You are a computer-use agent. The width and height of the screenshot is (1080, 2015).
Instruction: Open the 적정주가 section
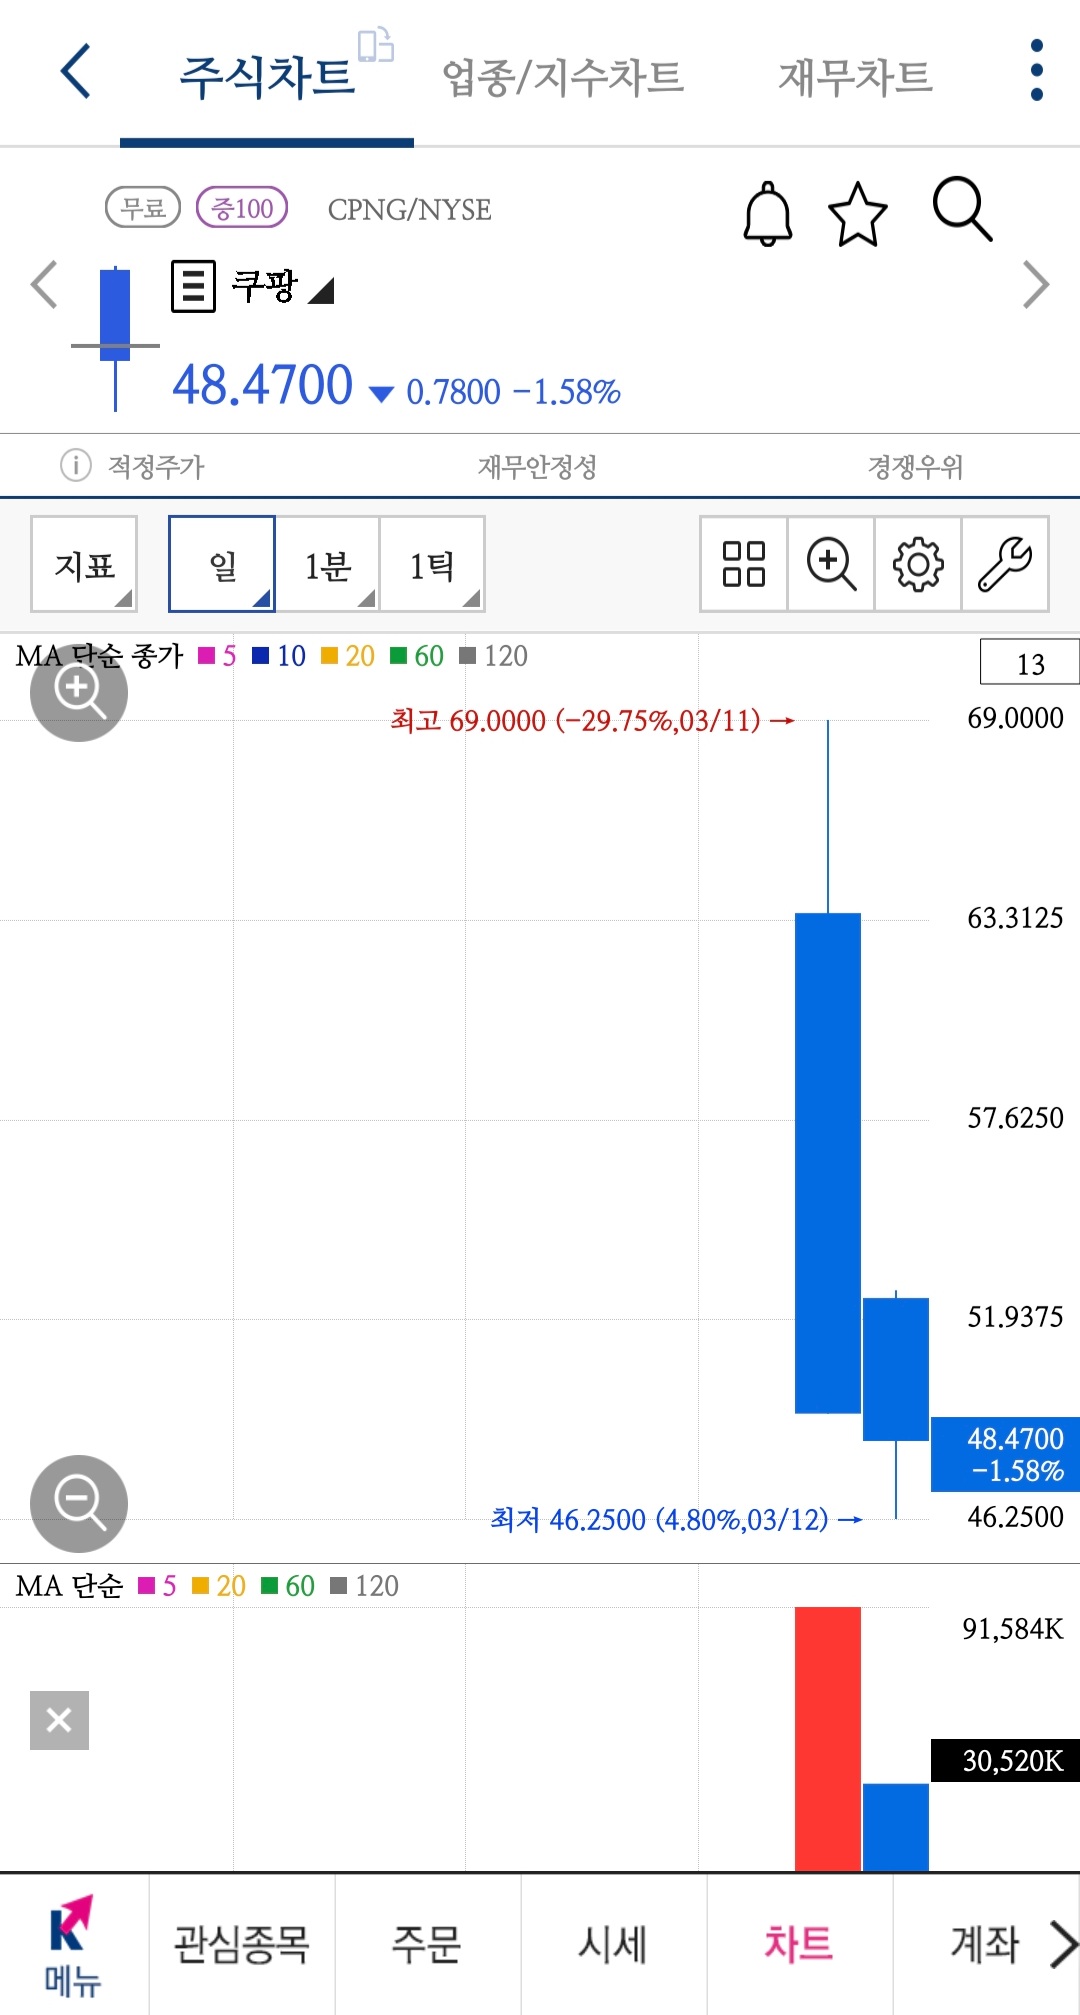pyautogui.click(x=156, y=466)
